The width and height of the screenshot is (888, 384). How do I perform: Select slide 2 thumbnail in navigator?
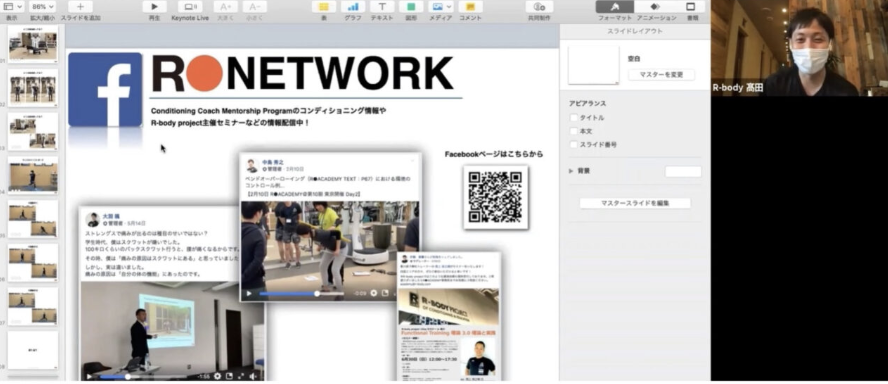[x=33, y=88]
